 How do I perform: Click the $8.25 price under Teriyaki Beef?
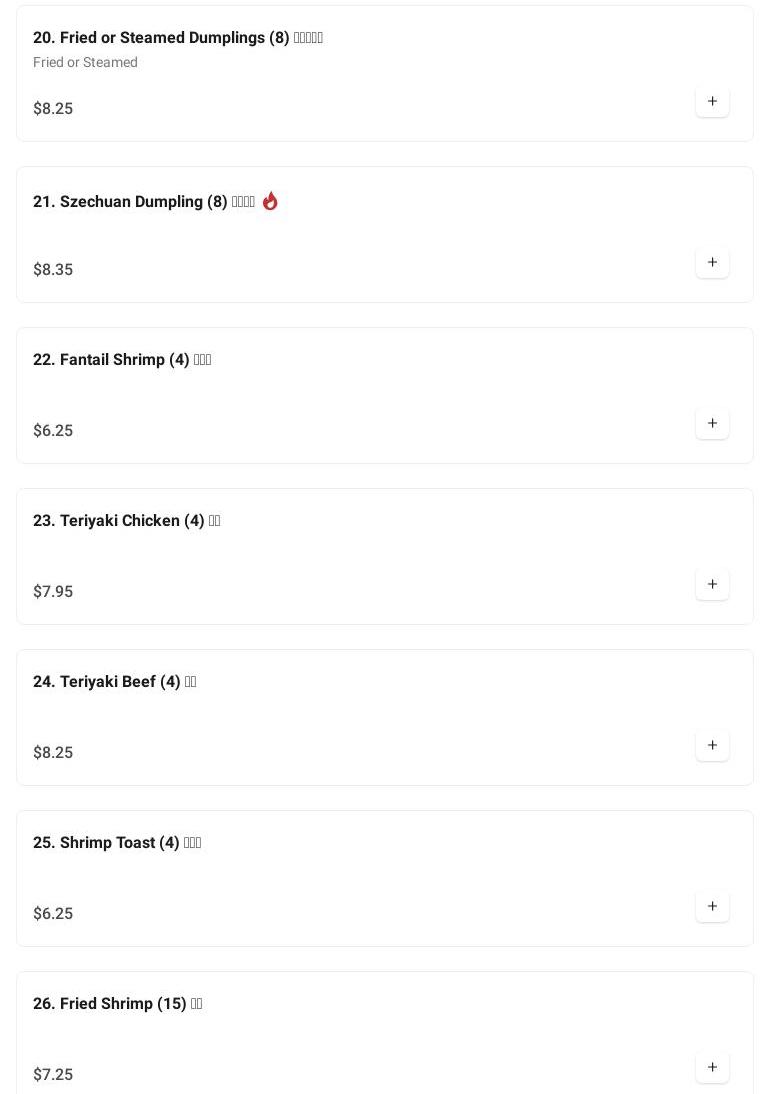tap(53, 753)
